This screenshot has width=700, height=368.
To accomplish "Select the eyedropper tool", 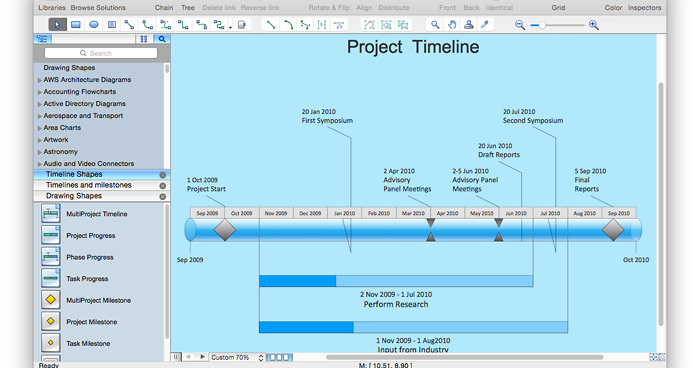I will pos(485,25).
